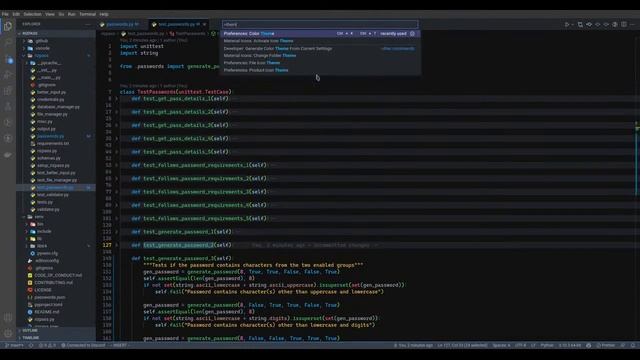Open the Help menu
This screenshot has height=360, width=640.
click(104, 14)
